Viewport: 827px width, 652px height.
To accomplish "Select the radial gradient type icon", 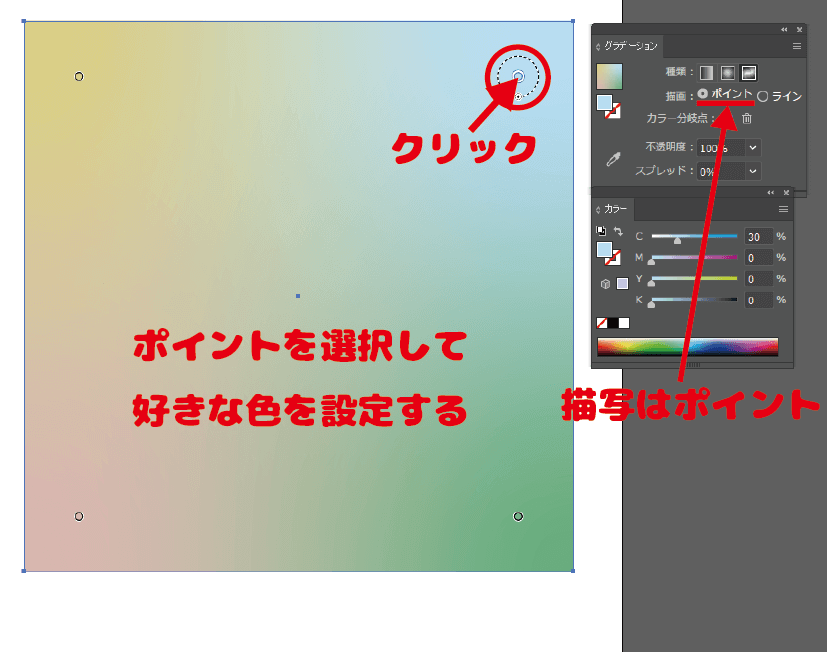I will [727, 73].
